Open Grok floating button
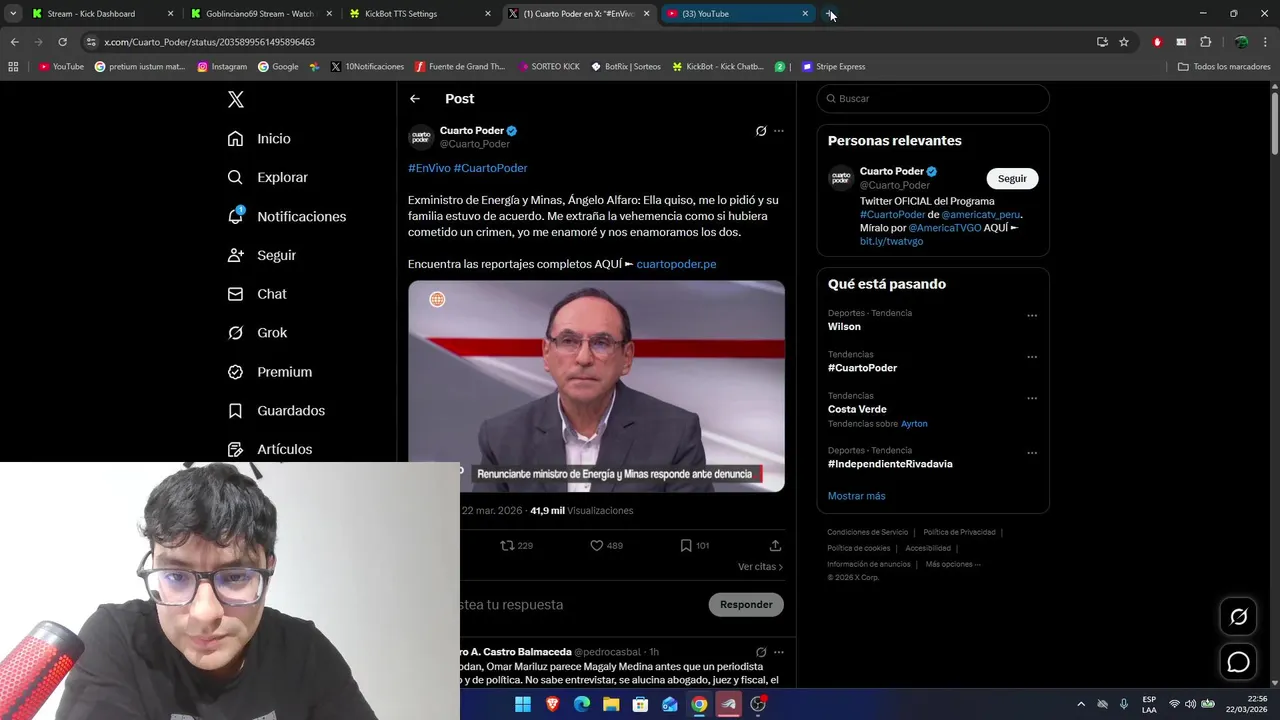 tap(1239, 617)
